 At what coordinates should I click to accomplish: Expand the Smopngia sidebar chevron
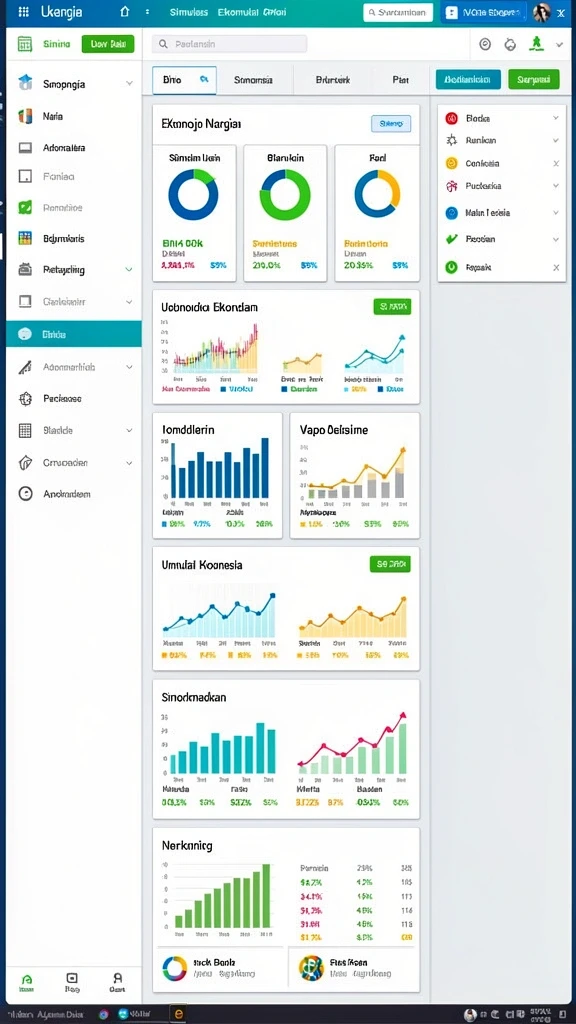[x=129, y=84]
